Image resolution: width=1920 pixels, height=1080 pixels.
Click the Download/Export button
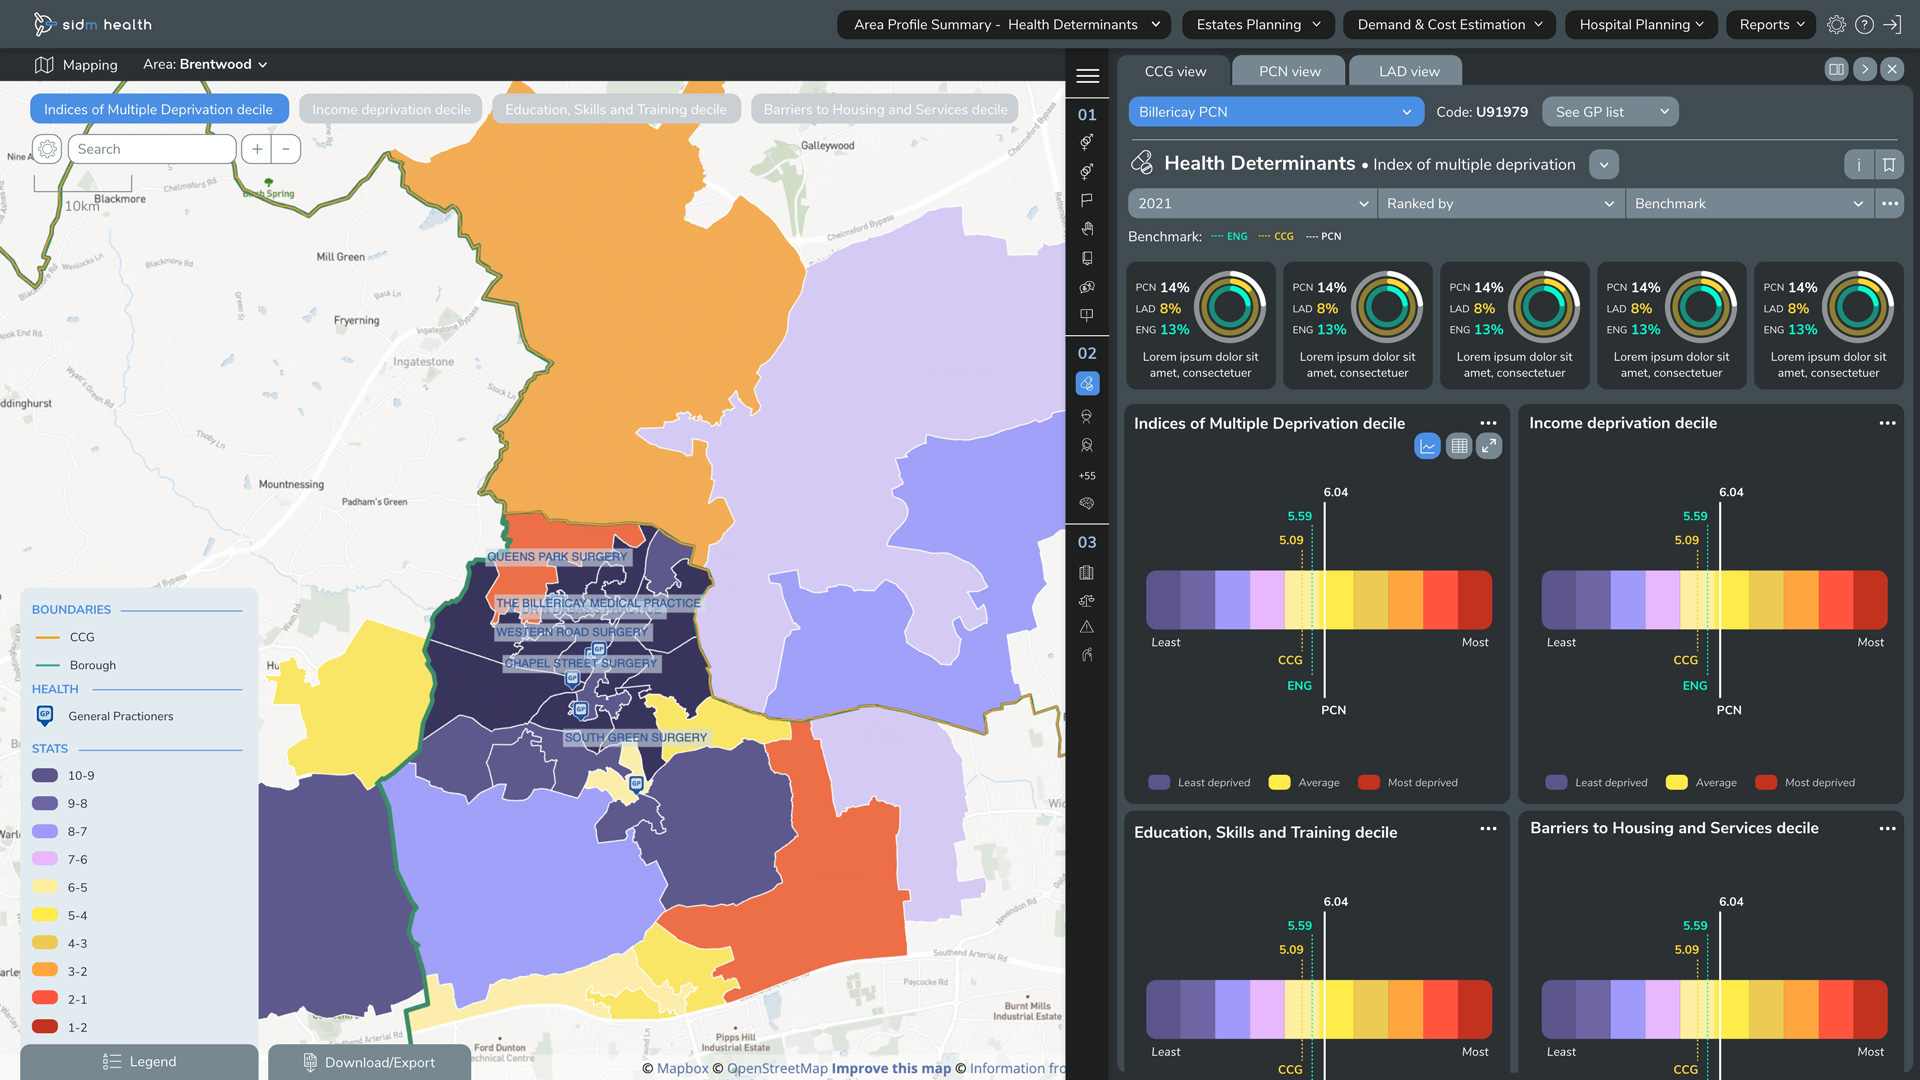coord(369,1062)
